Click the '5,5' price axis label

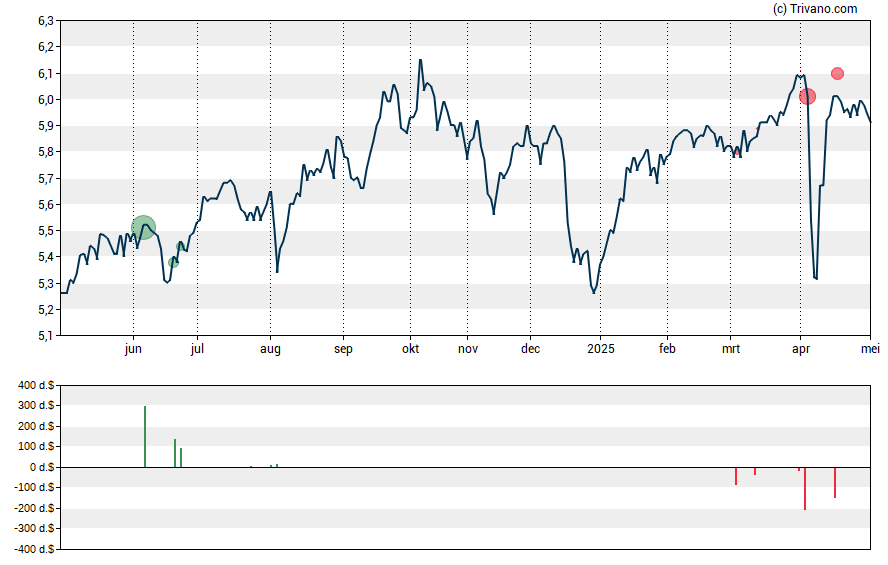[46, 230]
